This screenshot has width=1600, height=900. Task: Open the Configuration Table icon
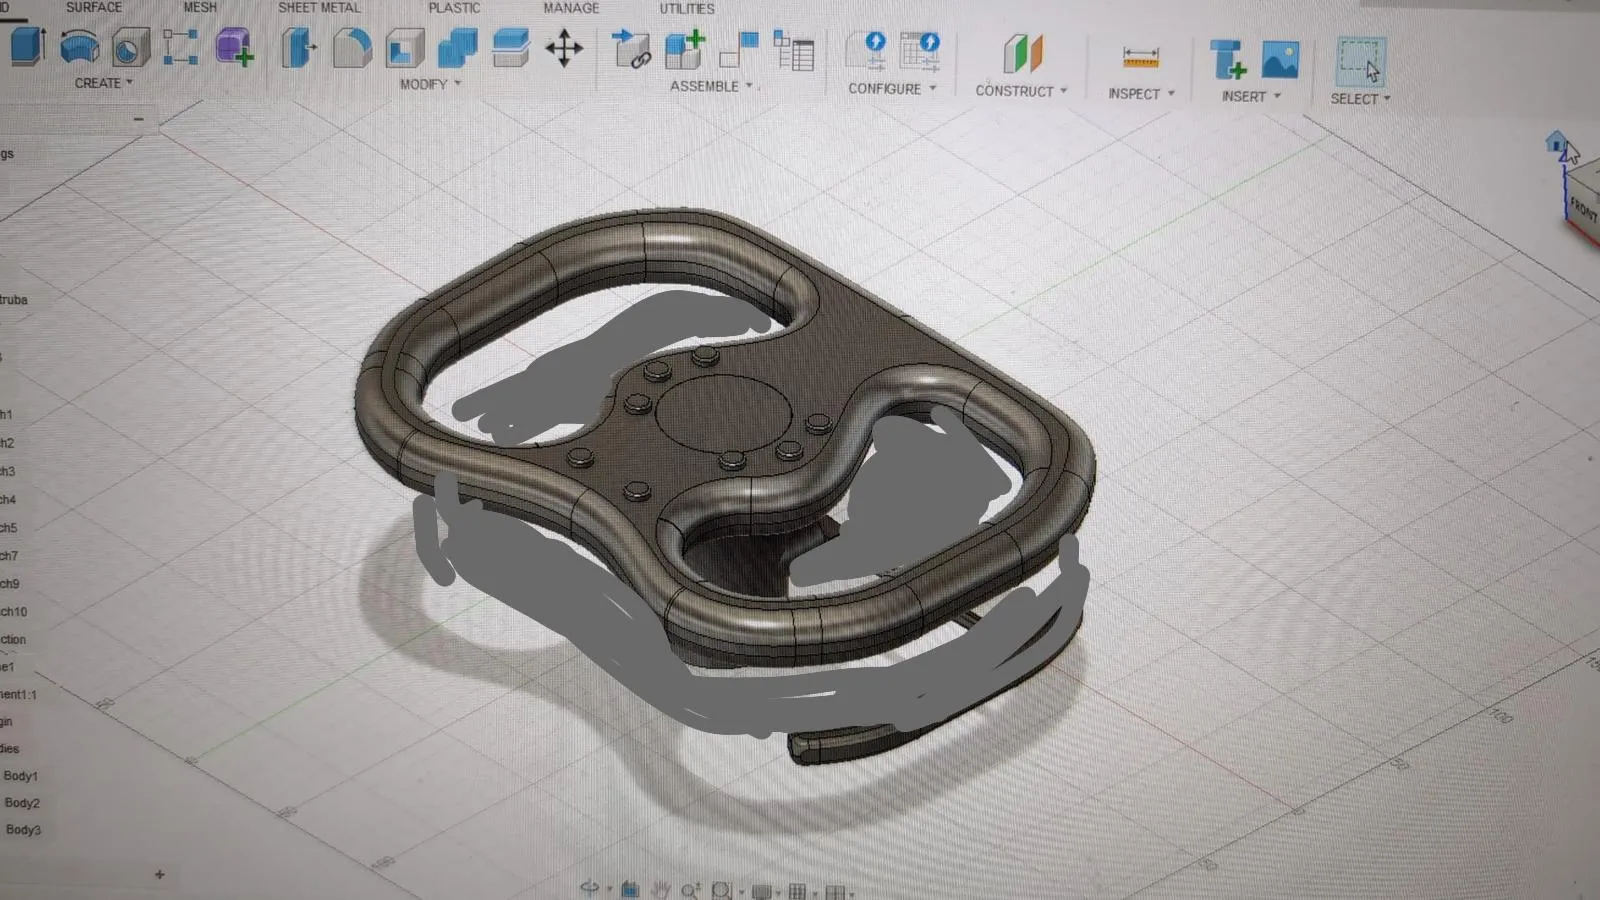(x=920, y=51)
